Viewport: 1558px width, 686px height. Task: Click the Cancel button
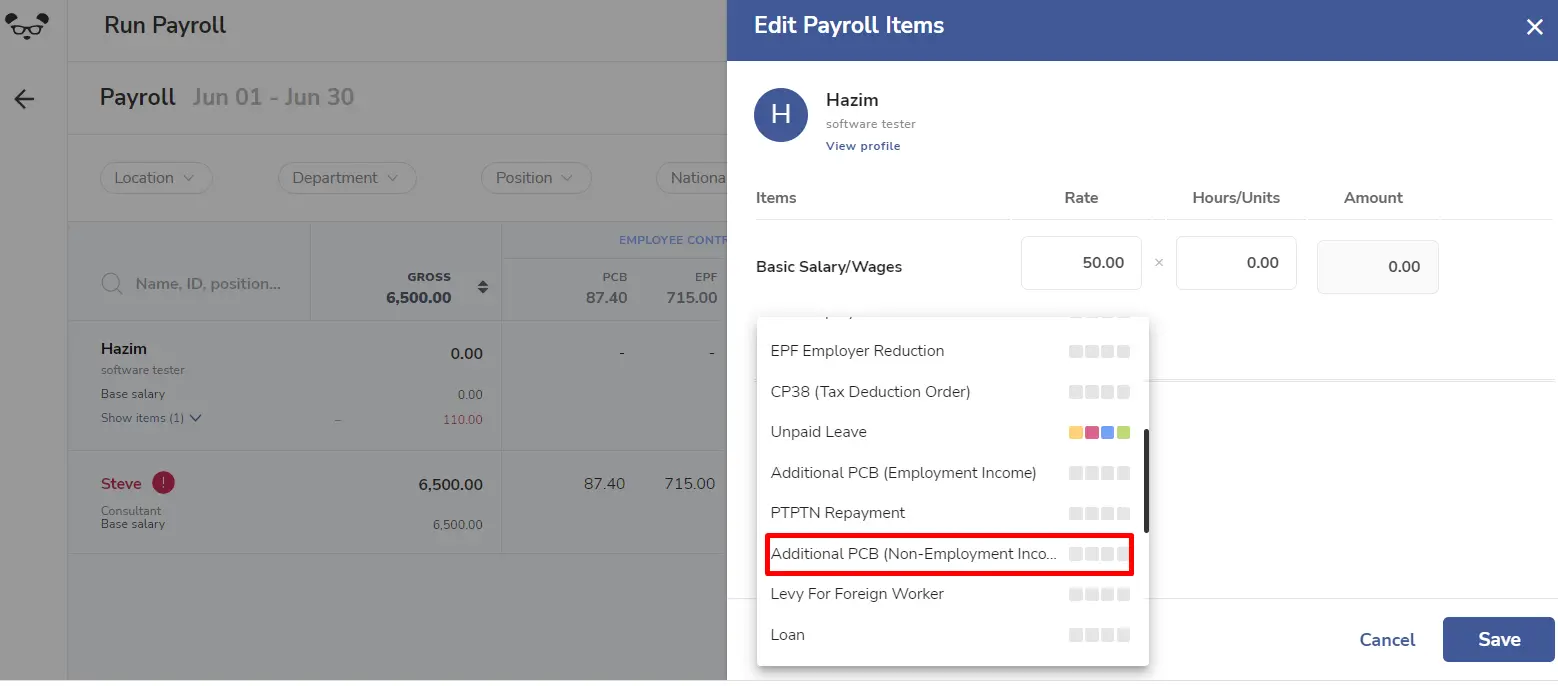1387,640
